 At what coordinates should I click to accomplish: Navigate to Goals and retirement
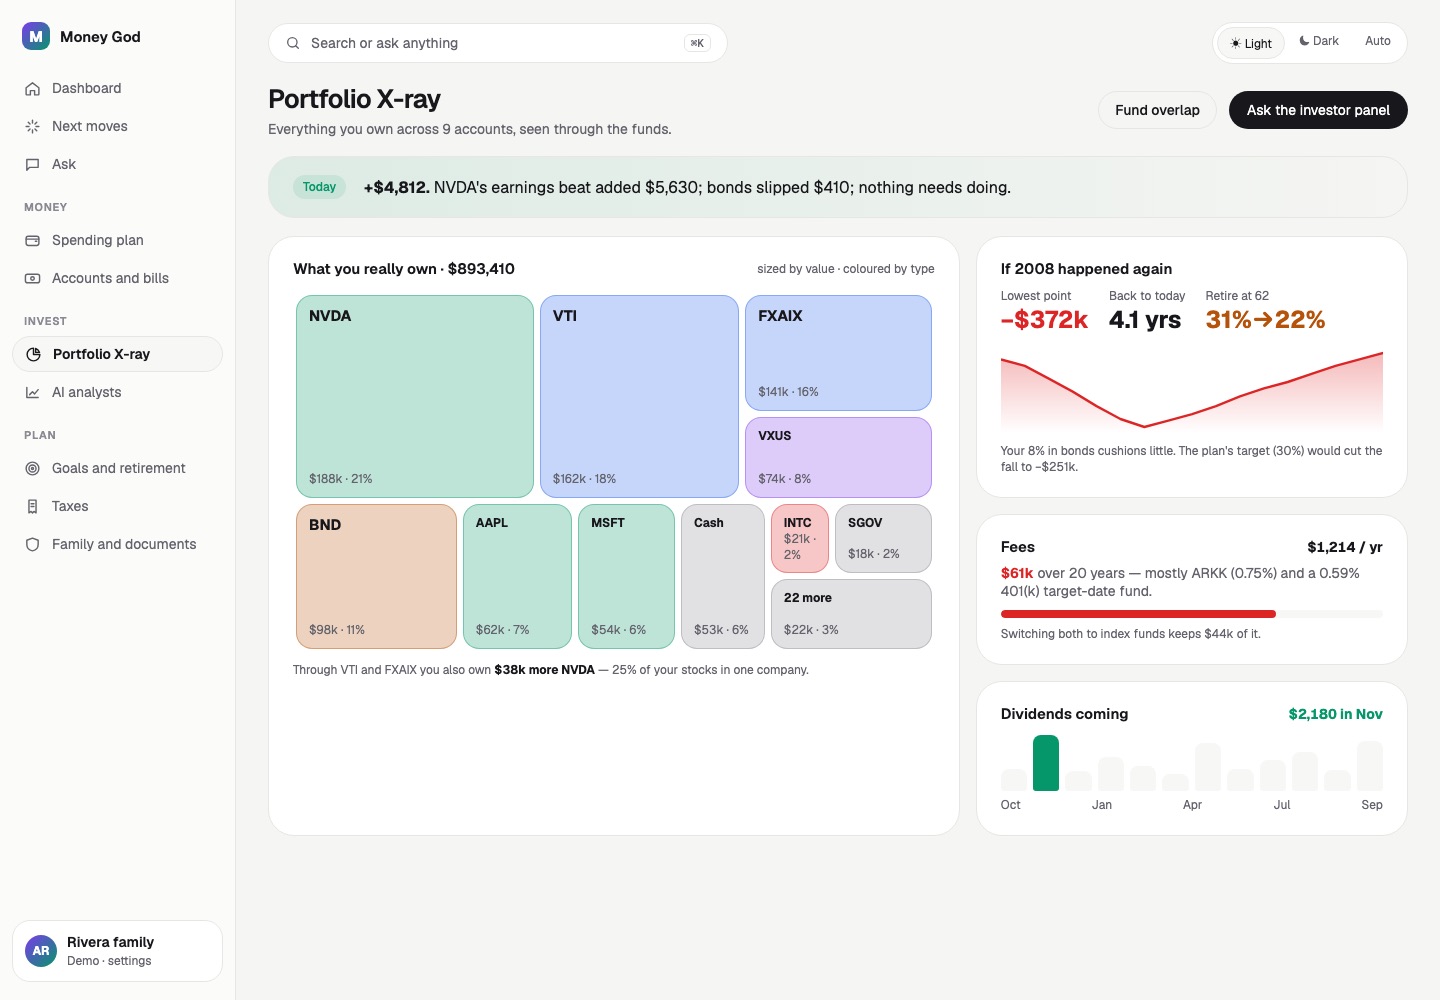[x=117, y=468]
